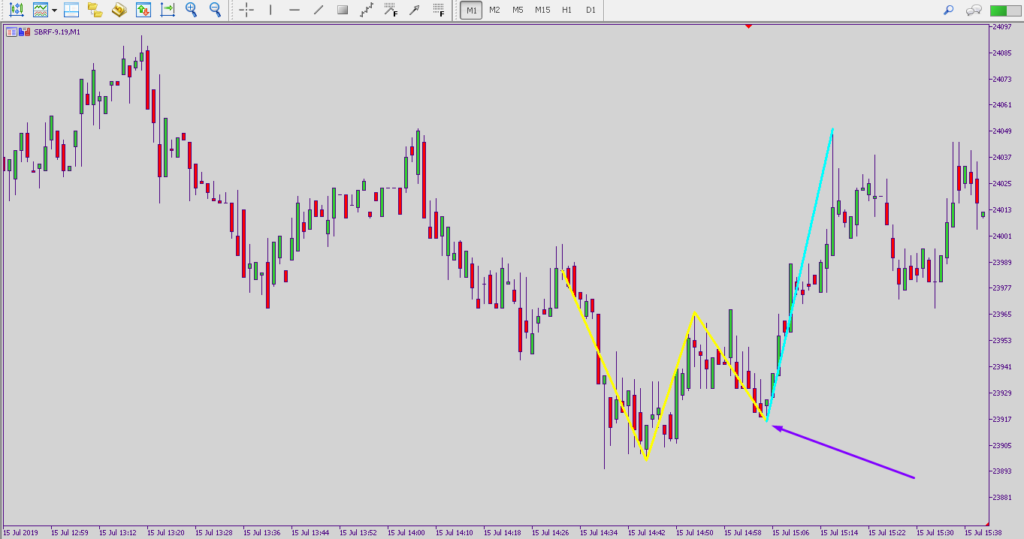This screenshot has width=1024, height=539.
Task: Select the rectangle shape tool
Action: point(342,10)
